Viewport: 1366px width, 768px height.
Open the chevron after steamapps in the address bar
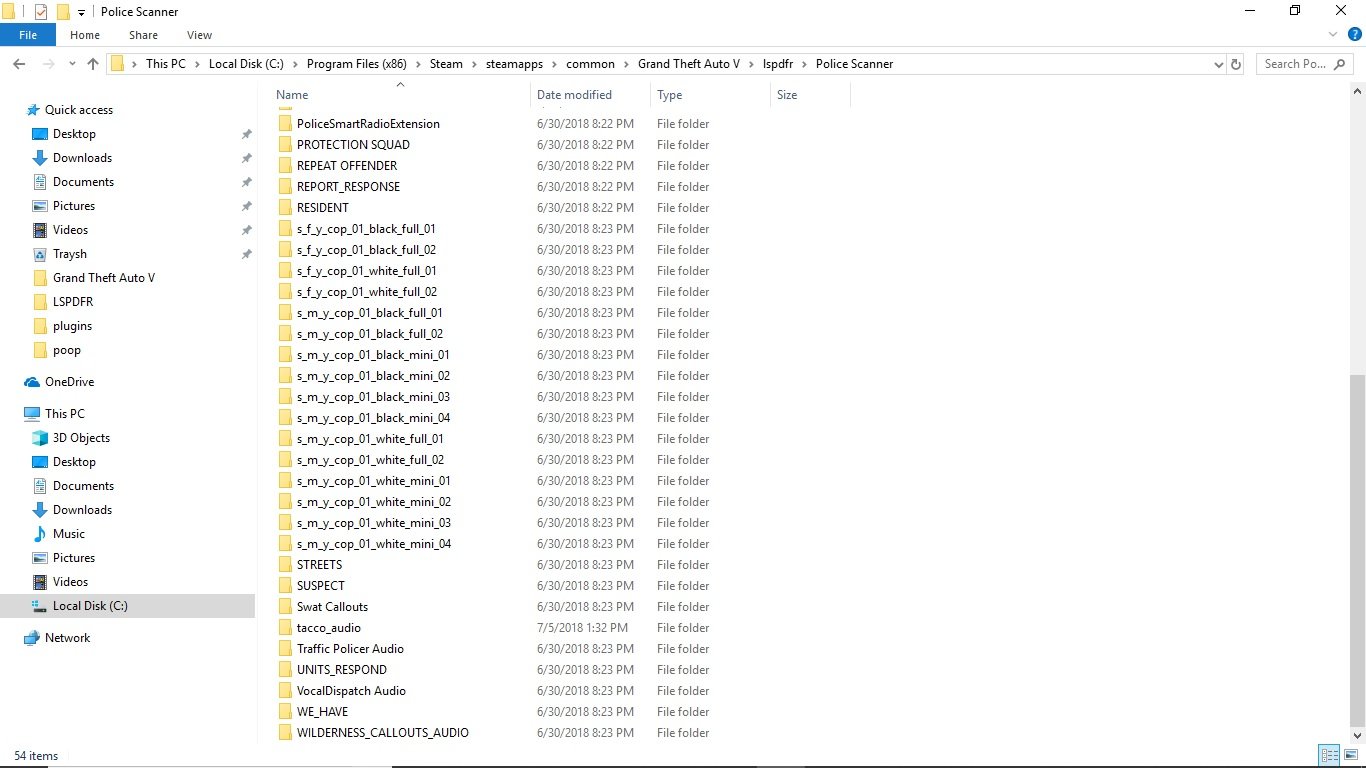[x=555, y=64]
